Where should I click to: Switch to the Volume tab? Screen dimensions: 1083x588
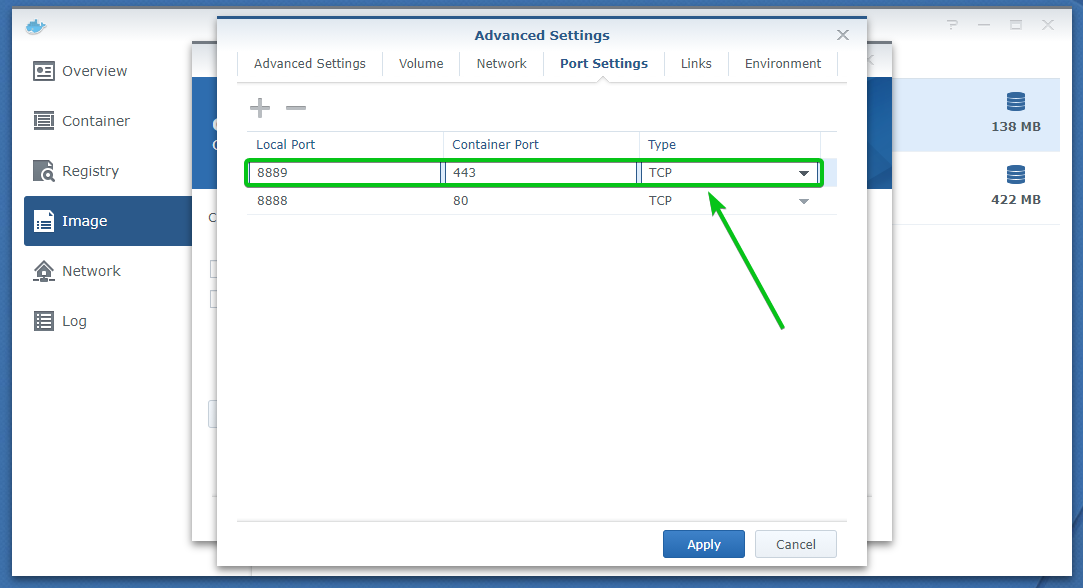421,64
